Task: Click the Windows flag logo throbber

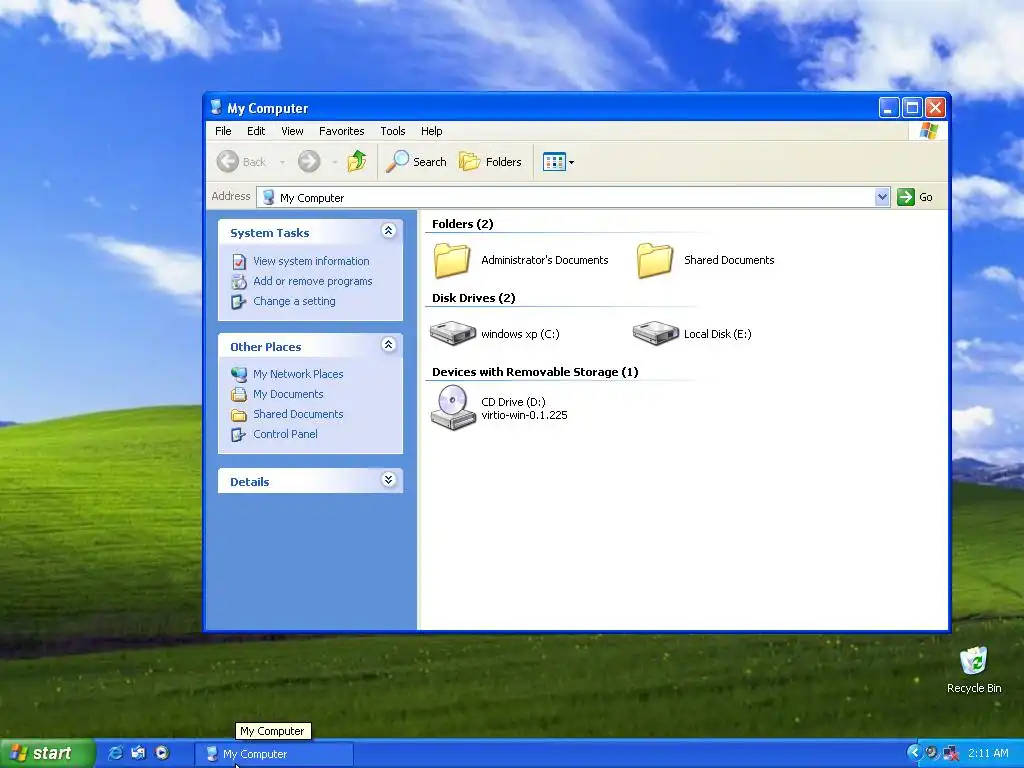Action: (x=928, y=131)
